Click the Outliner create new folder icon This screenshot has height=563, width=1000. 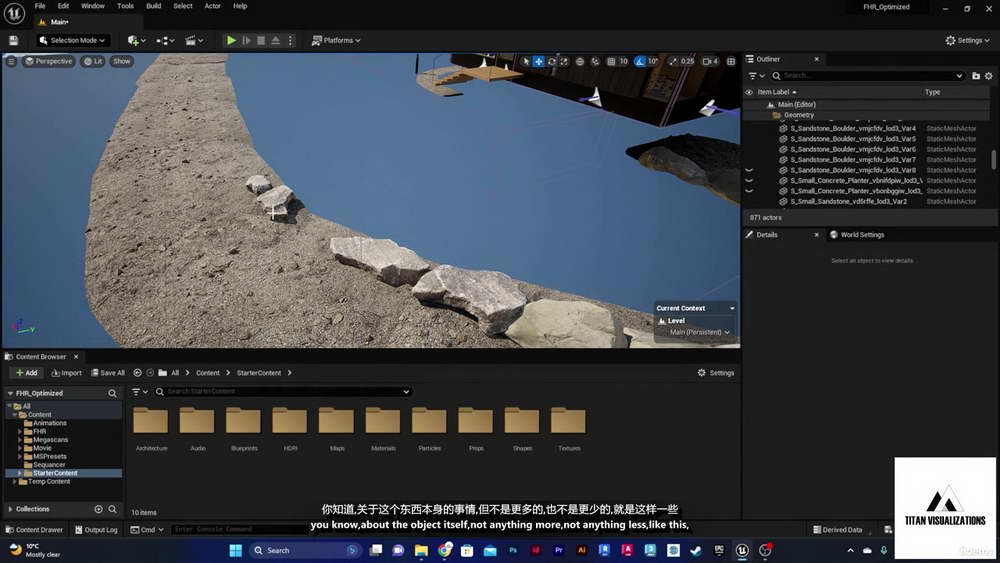pos(975,76)
